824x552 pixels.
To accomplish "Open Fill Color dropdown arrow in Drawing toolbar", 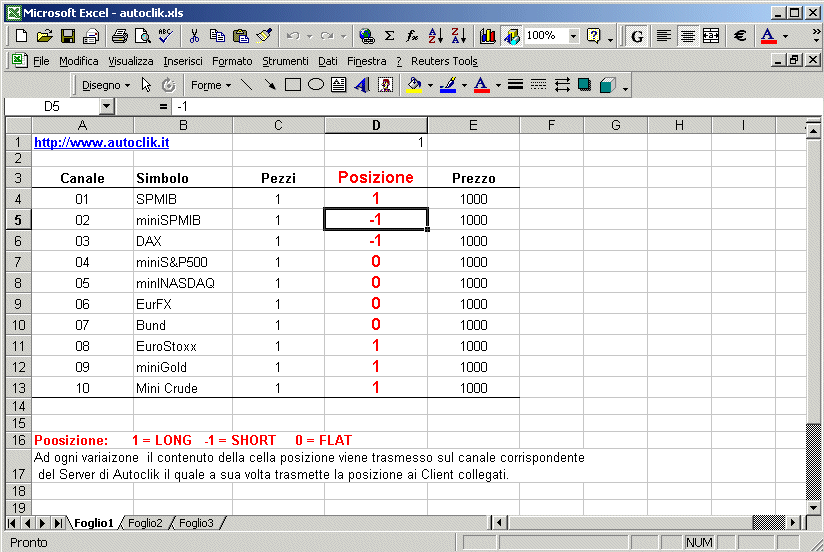I will pos(430,85).
